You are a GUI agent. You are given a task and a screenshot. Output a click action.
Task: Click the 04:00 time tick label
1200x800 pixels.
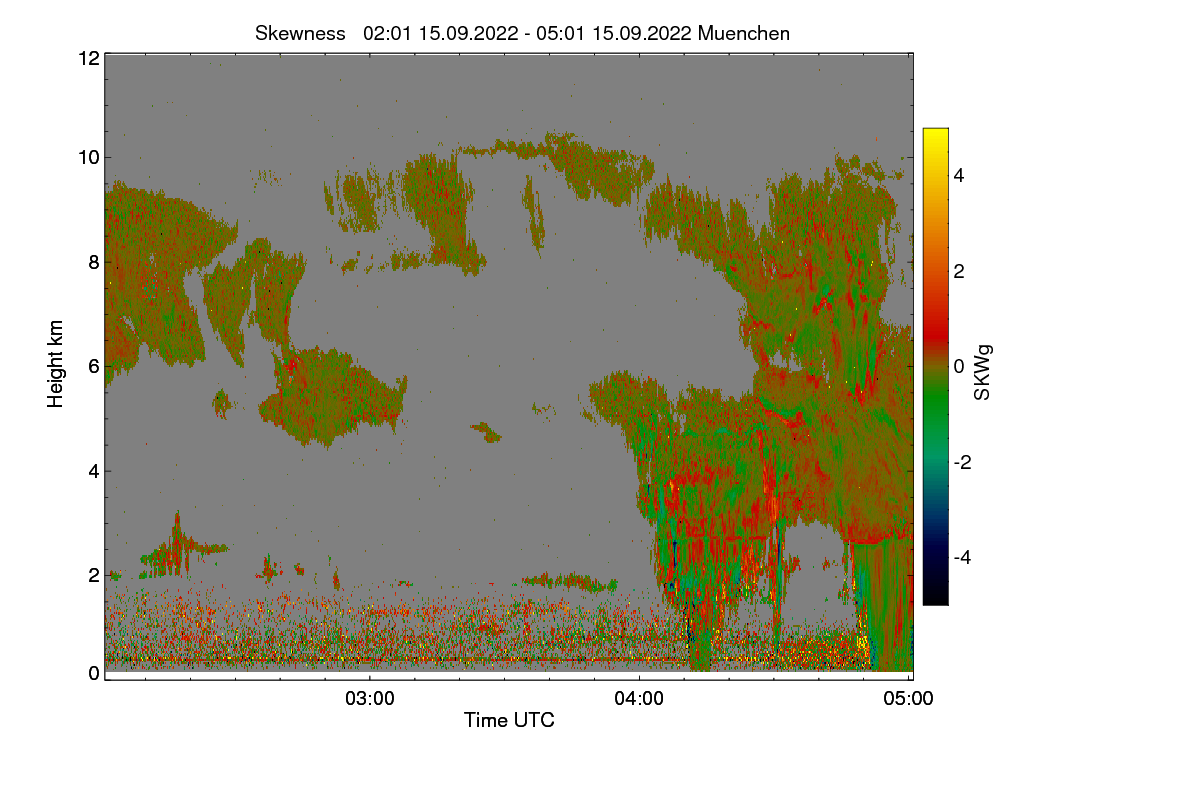(639, 698)
